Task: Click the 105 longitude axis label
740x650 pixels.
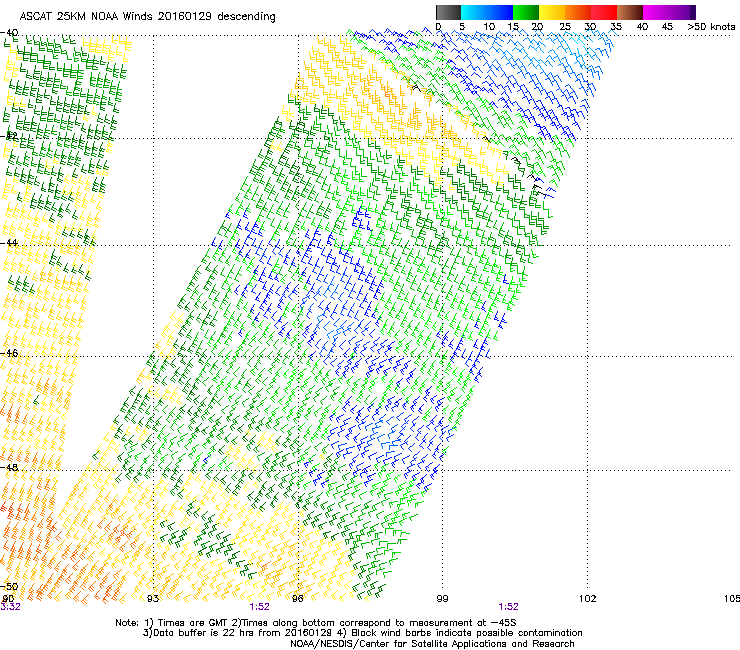Action: pos(732,599)
